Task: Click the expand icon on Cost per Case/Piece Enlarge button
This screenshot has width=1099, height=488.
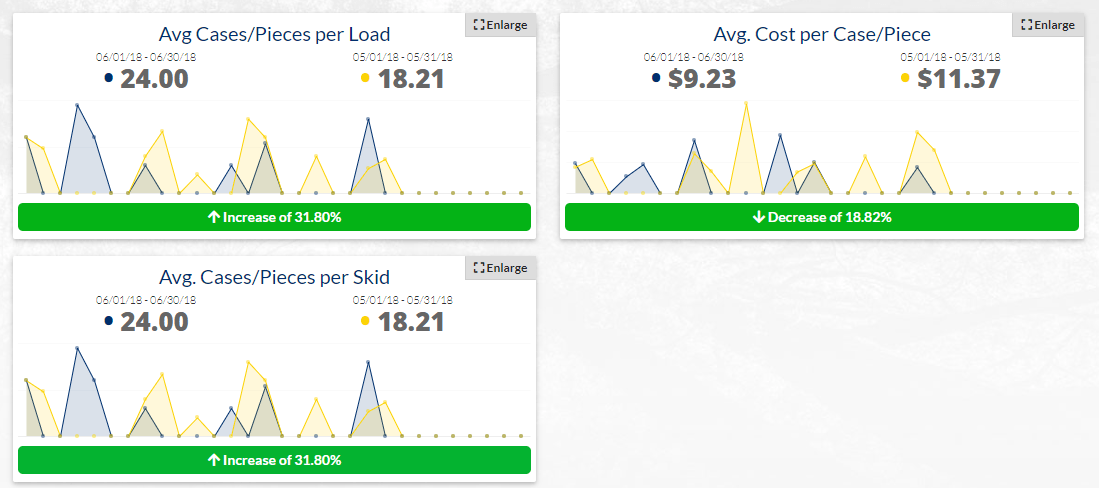Action: (1027, 25)
